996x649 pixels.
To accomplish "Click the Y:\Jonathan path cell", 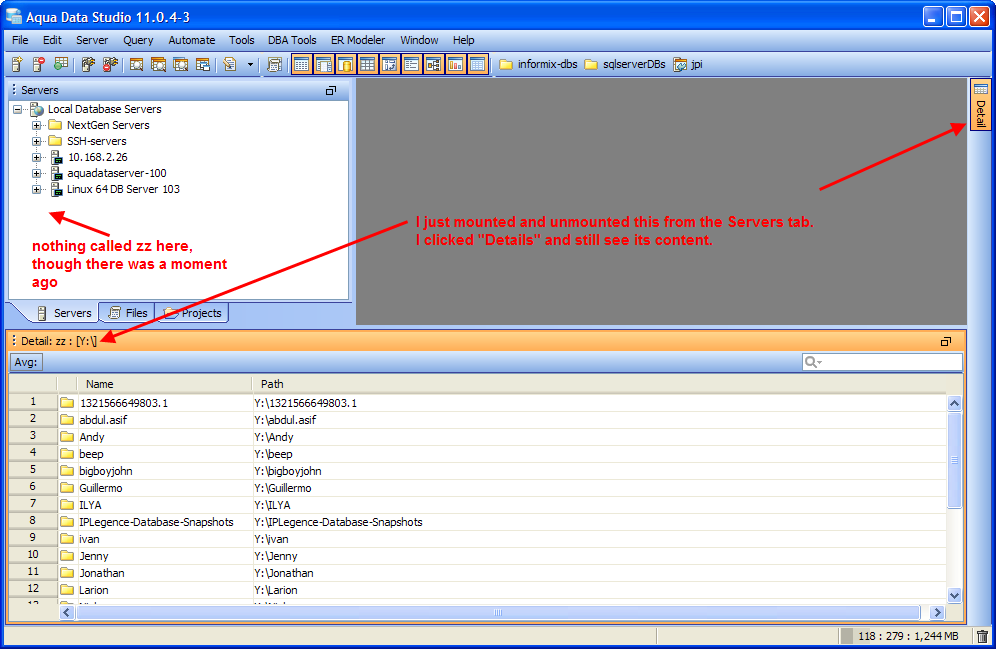I will [x=600, y=573].
